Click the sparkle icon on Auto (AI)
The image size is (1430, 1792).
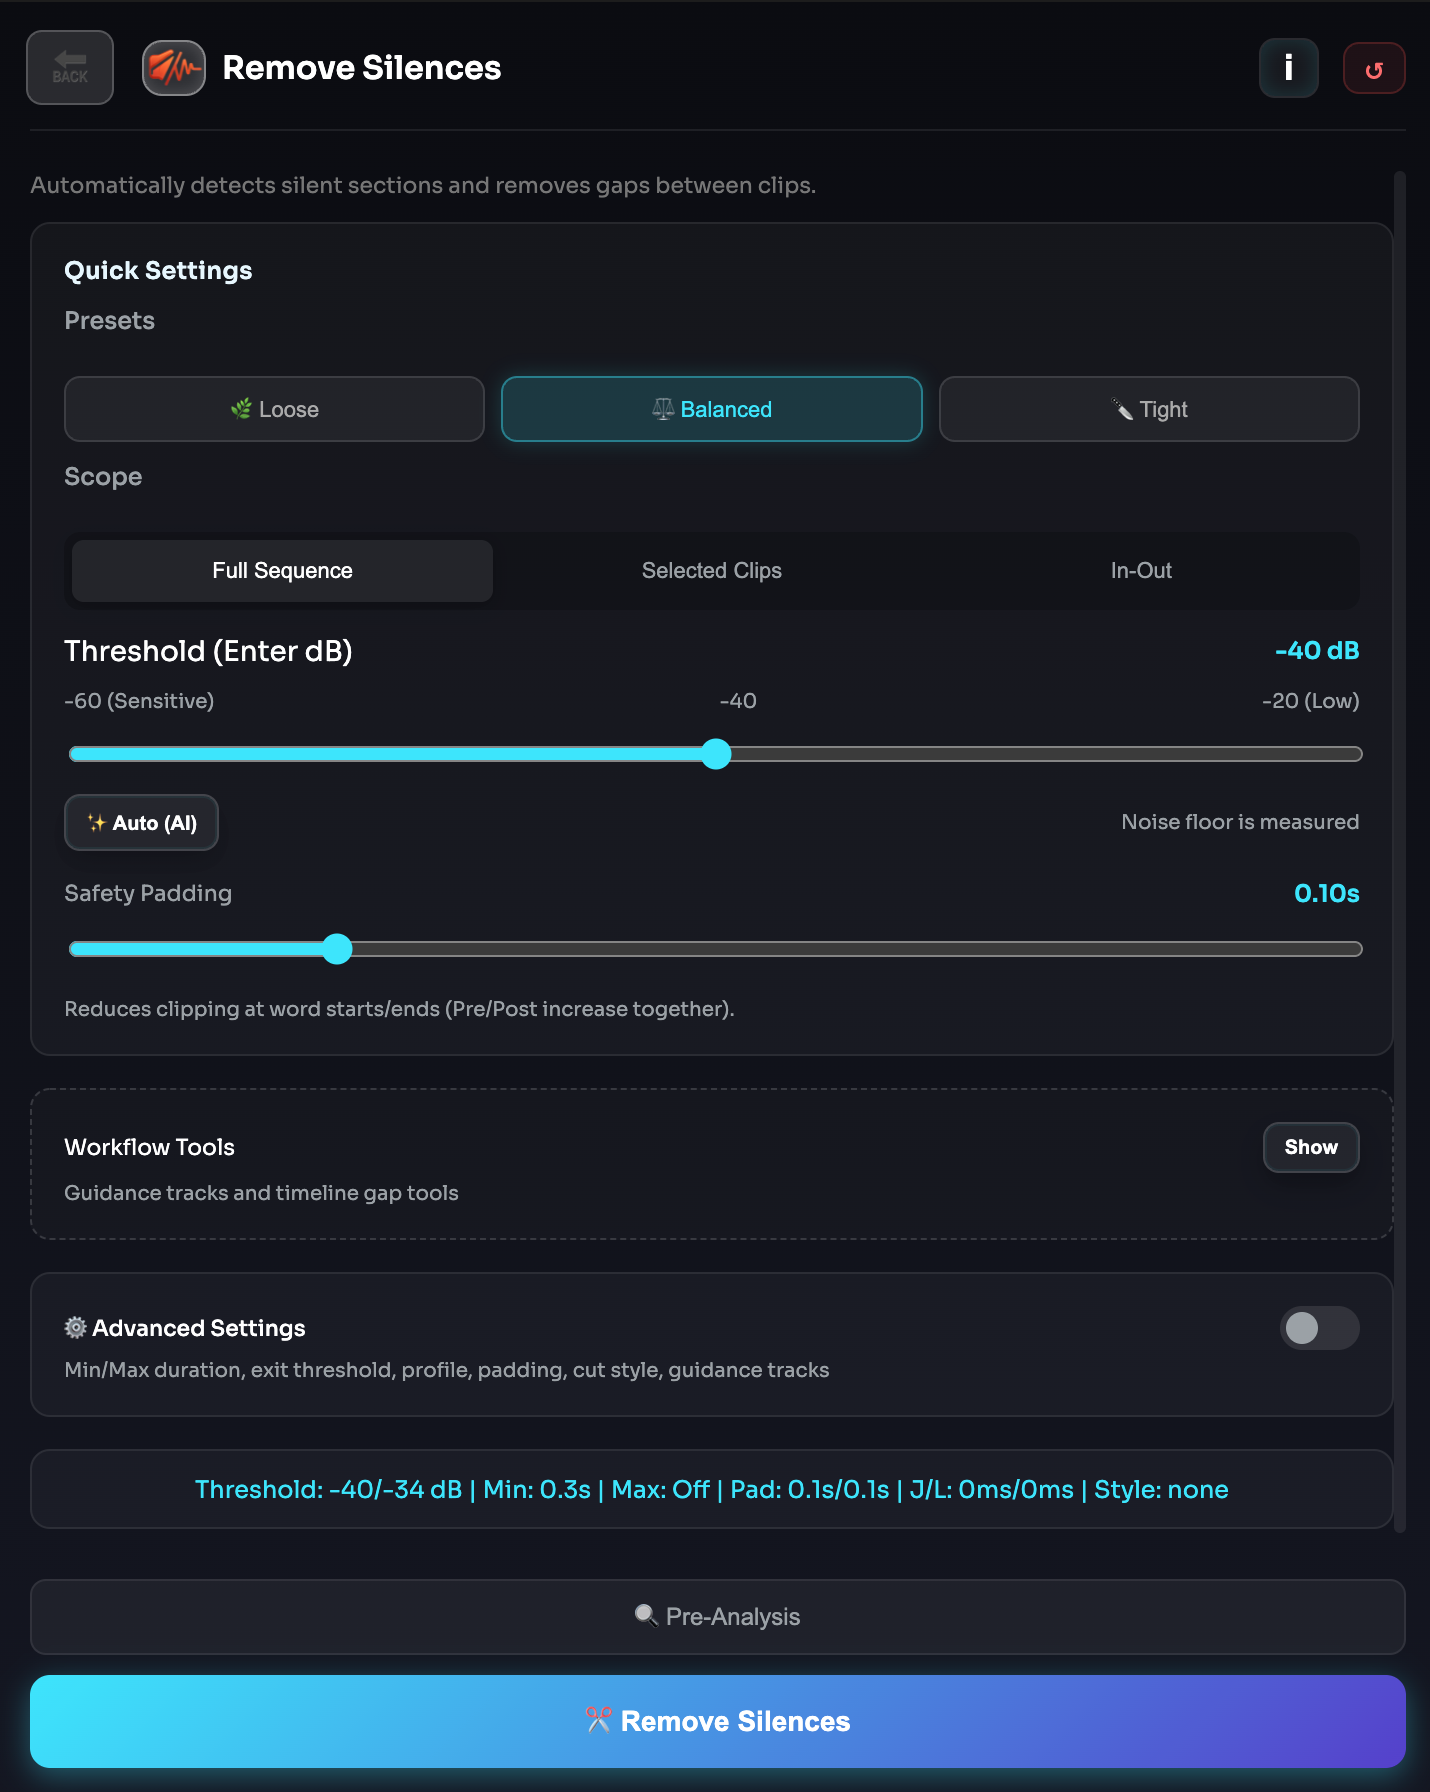(x=96, y=823)
